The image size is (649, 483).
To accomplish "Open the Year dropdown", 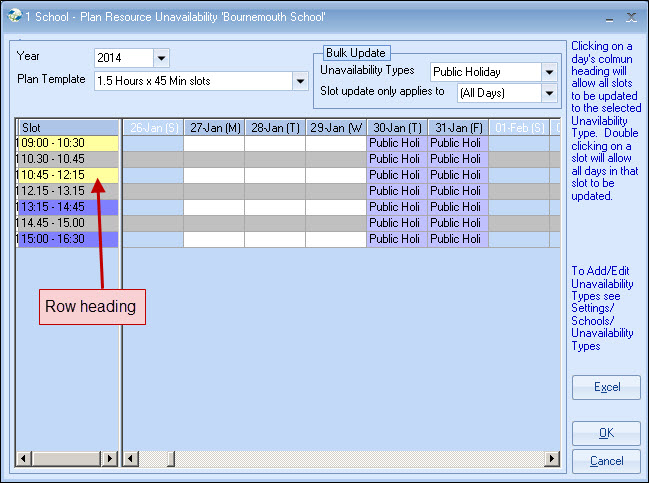I will click(162, 59).
